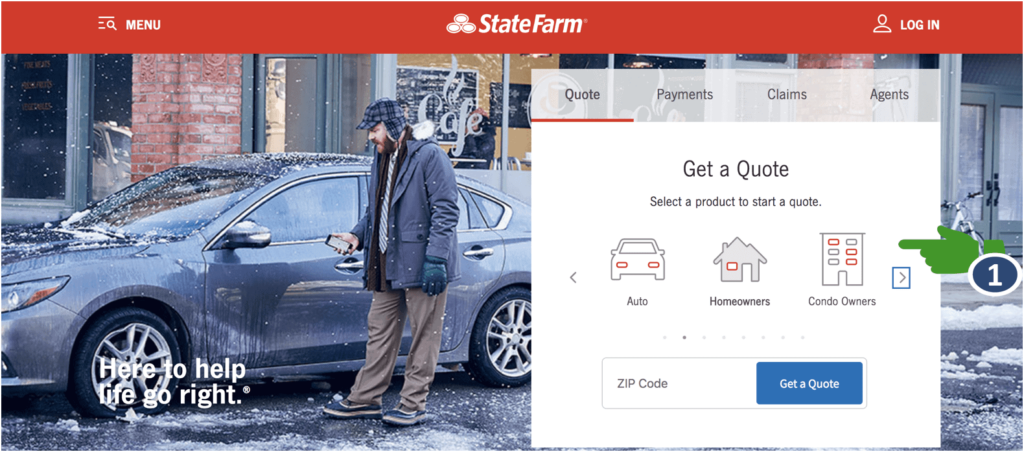Pick the Condo Owners building icon
1024x452 pixels.
842,259
